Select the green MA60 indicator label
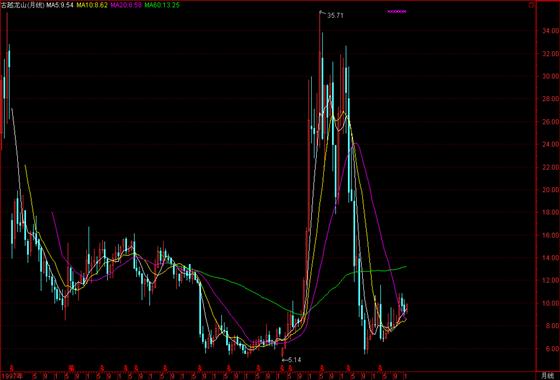560x380 pixels. point(162,5)
